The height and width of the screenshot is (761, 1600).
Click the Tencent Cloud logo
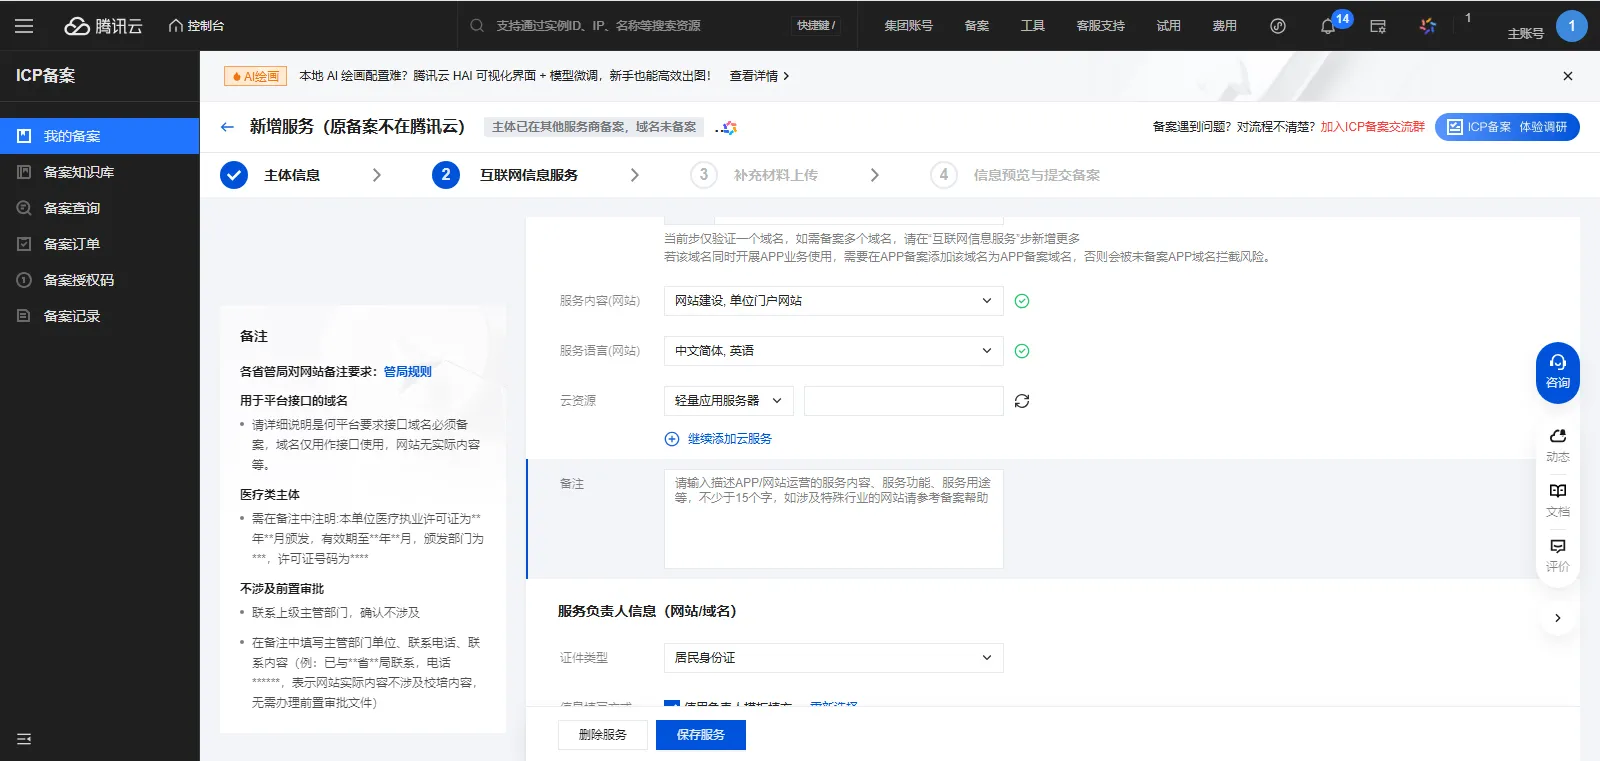tap(104, 26)
